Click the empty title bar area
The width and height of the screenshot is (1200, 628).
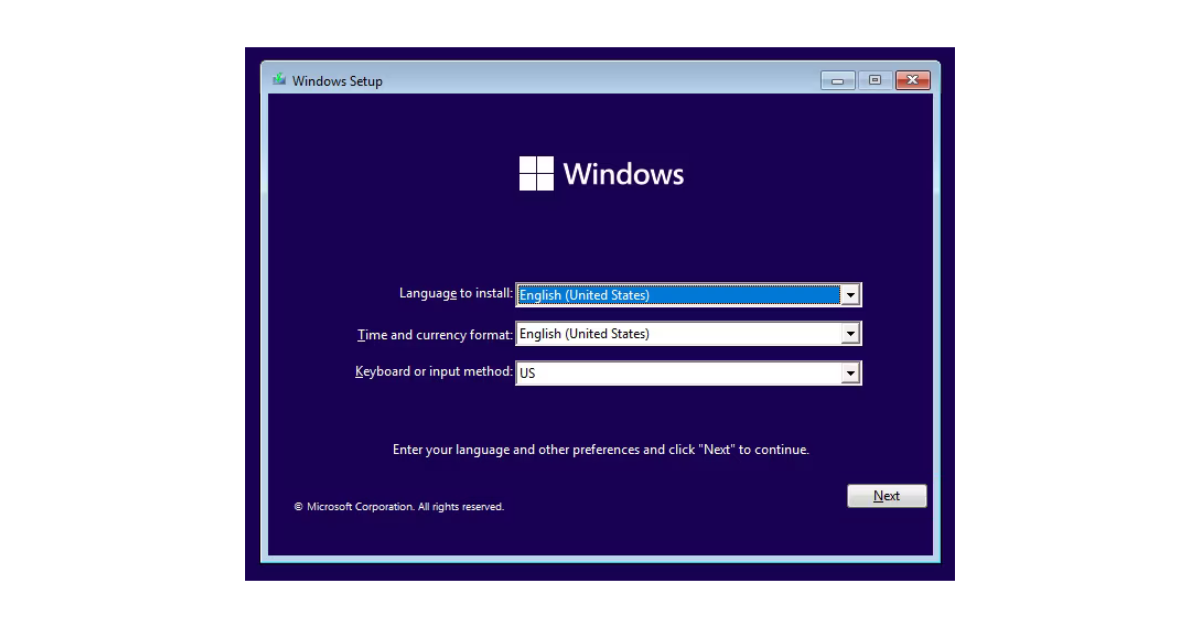[x=600, y=81]
